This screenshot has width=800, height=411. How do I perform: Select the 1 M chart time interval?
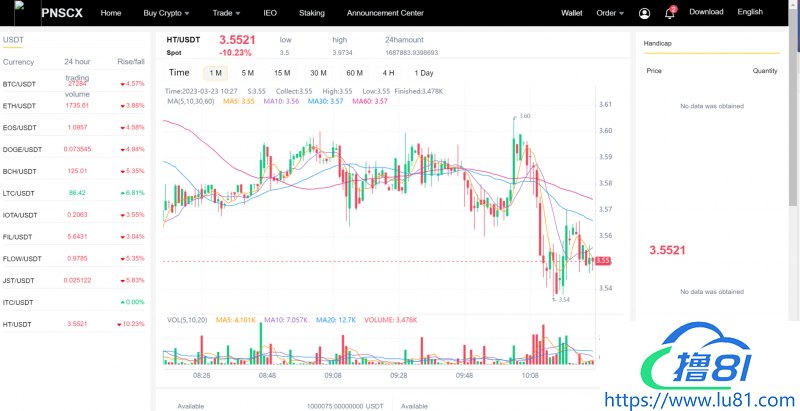coord(216,73)
